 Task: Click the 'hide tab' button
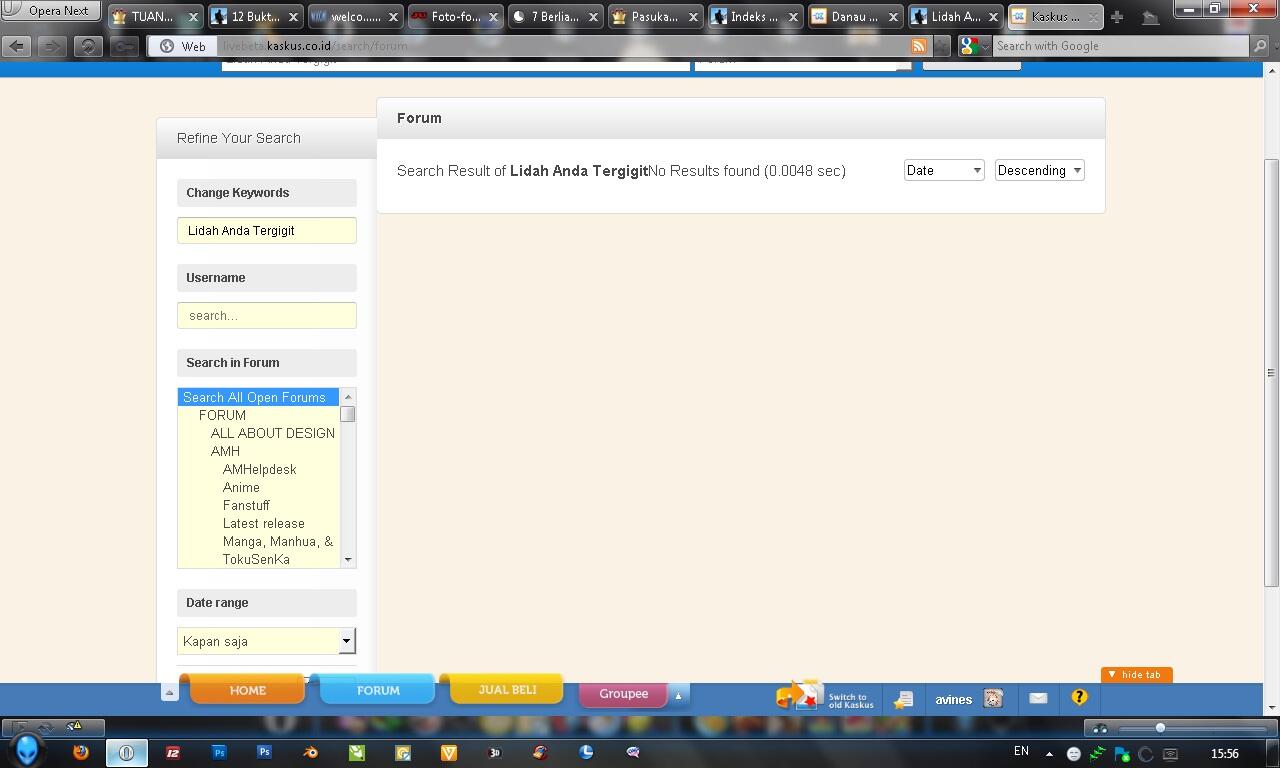point(1136,675)
